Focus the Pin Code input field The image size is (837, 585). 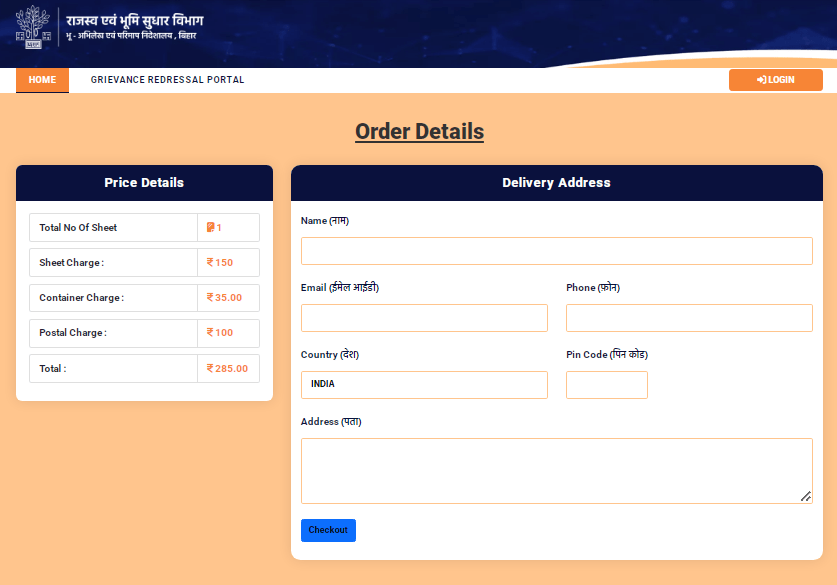607,385
